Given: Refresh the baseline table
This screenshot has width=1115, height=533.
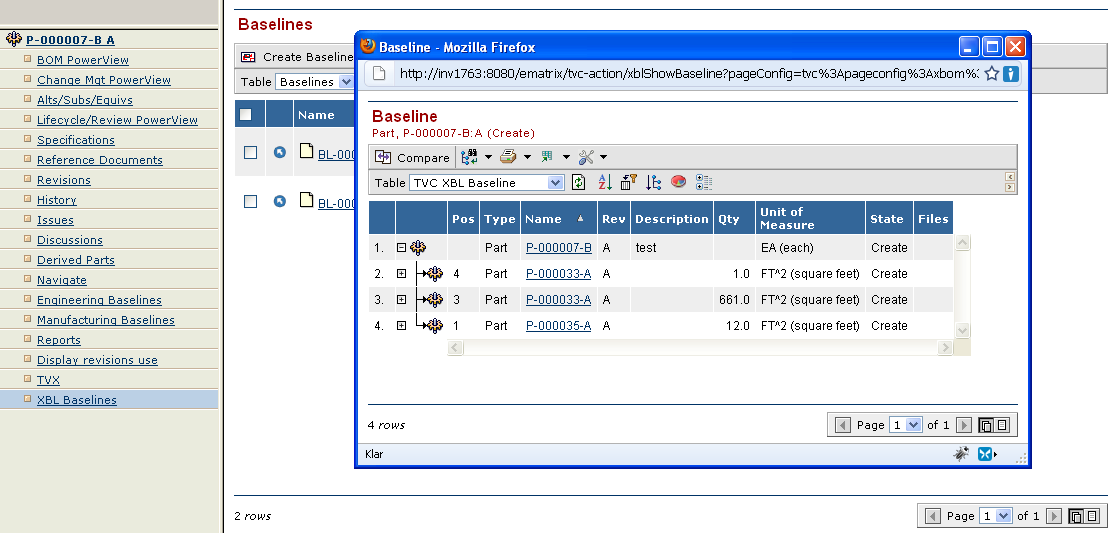Looking at the screenshot, I should (x=578, y=182).
